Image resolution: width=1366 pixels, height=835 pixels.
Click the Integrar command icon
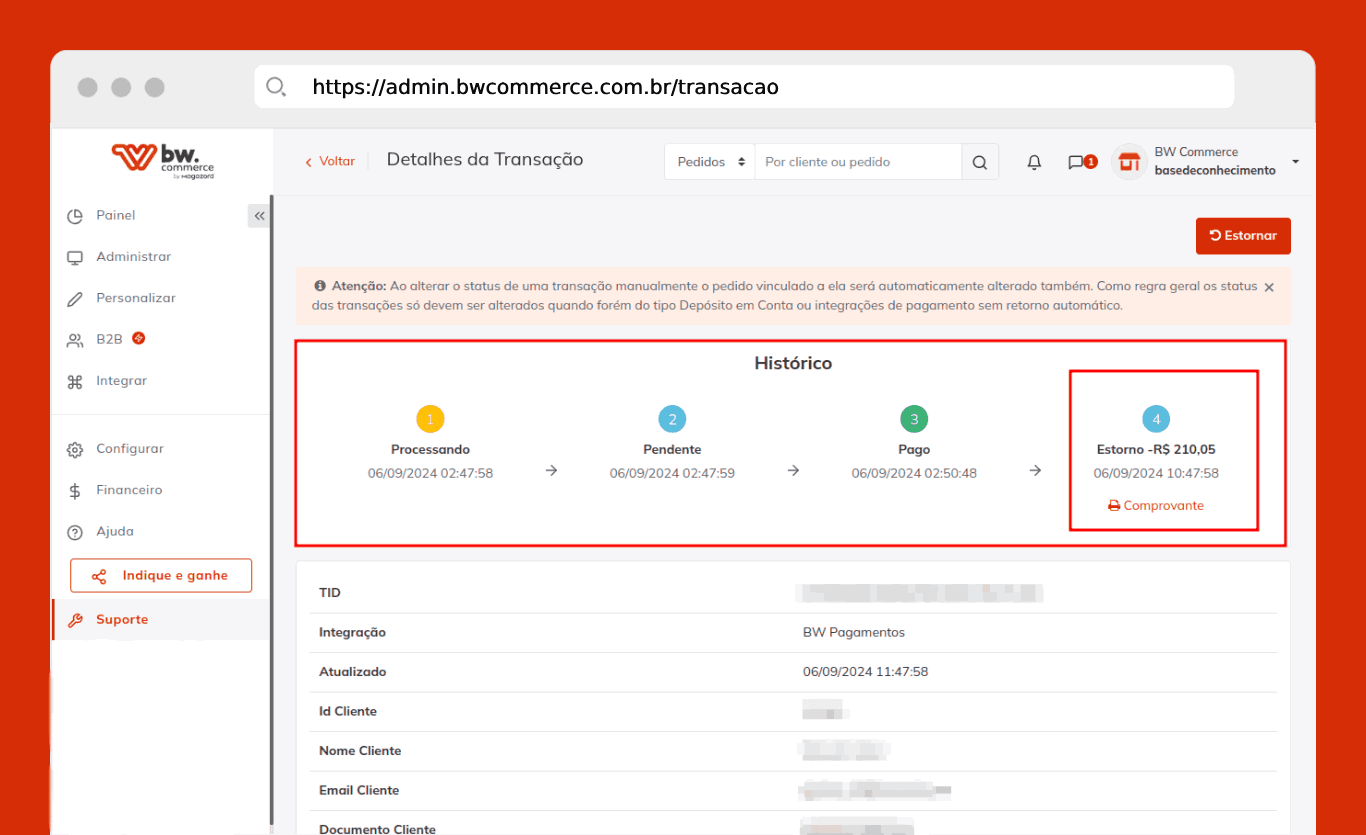(x=75, y=382)
